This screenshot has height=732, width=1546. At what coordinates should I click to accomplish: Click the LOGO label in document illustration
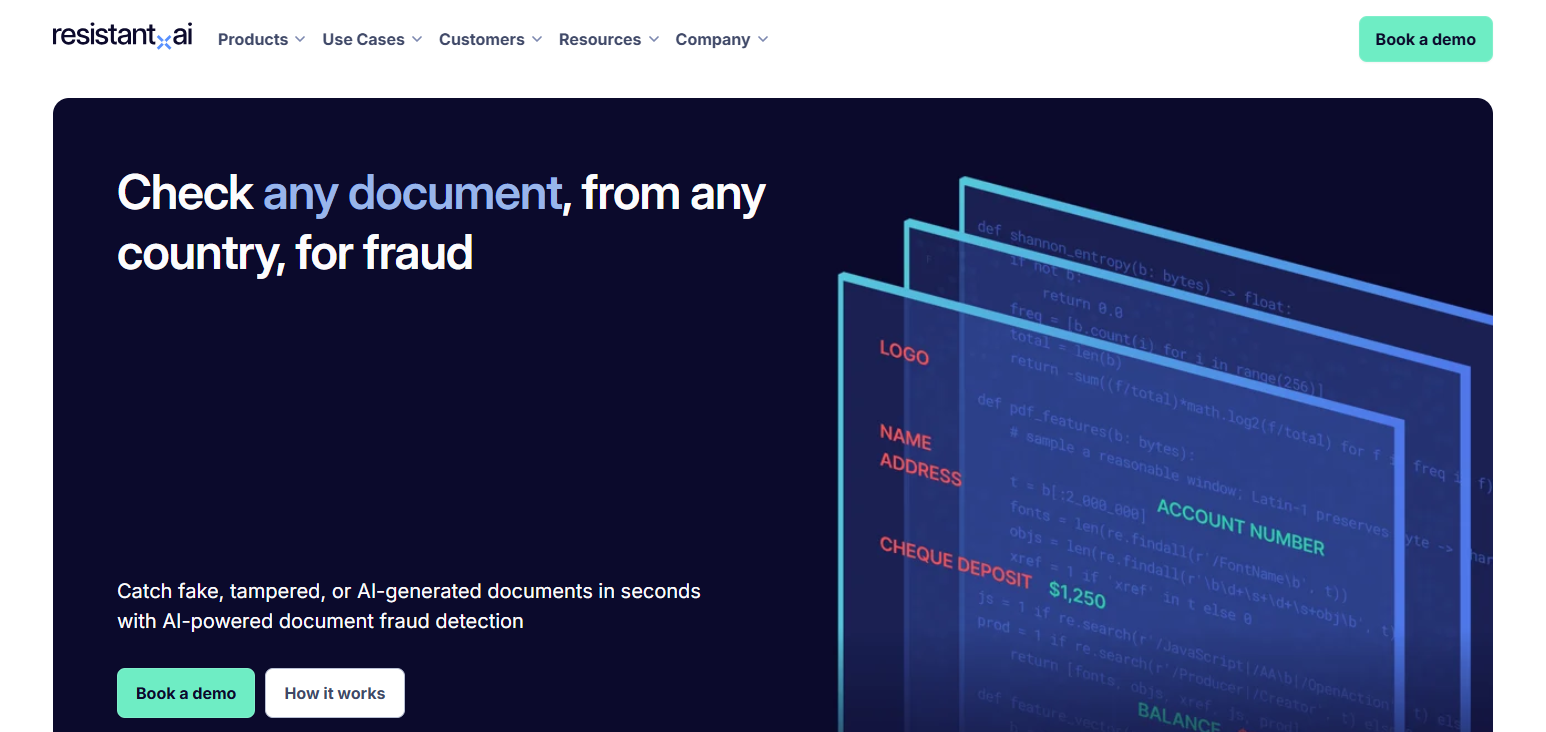[904, 352]
